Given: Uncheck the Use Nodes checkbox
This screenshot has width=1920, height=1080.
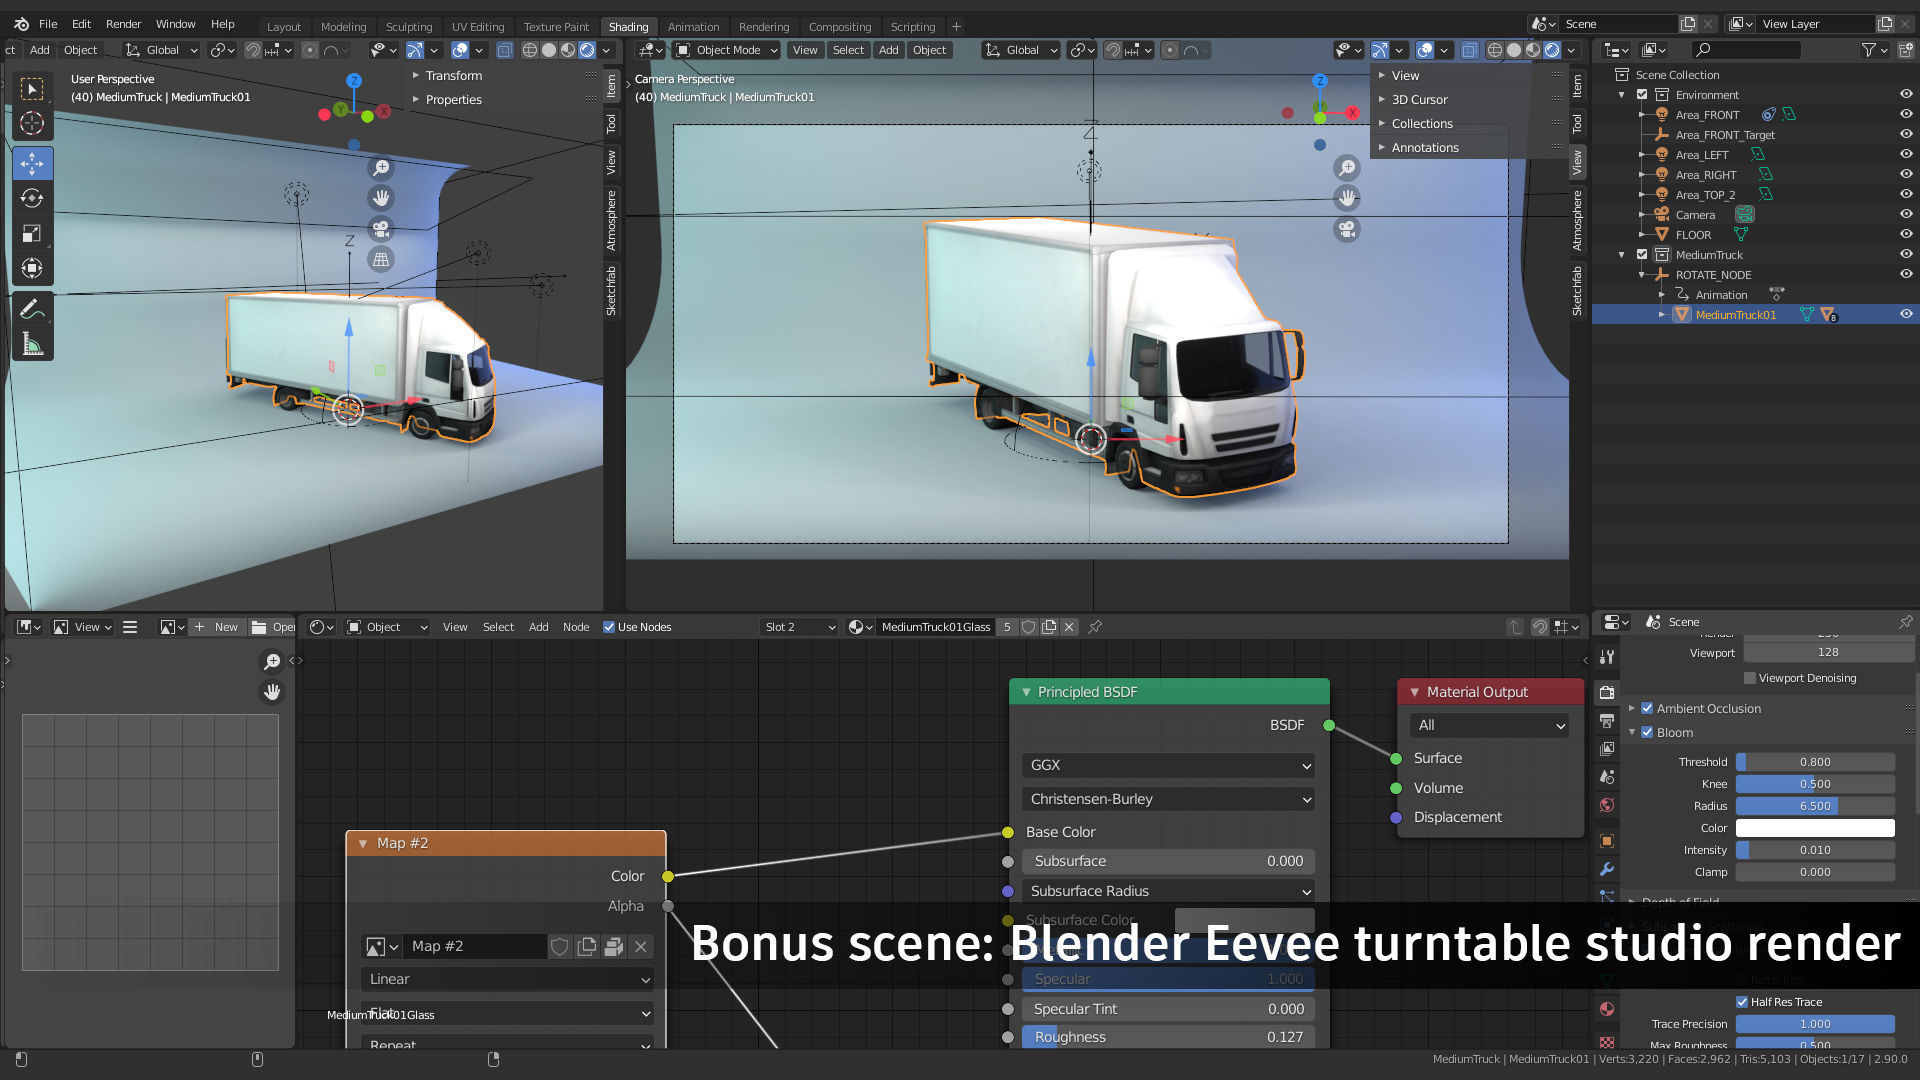Looking at the screenshot, I should click(x=609, y=627).
